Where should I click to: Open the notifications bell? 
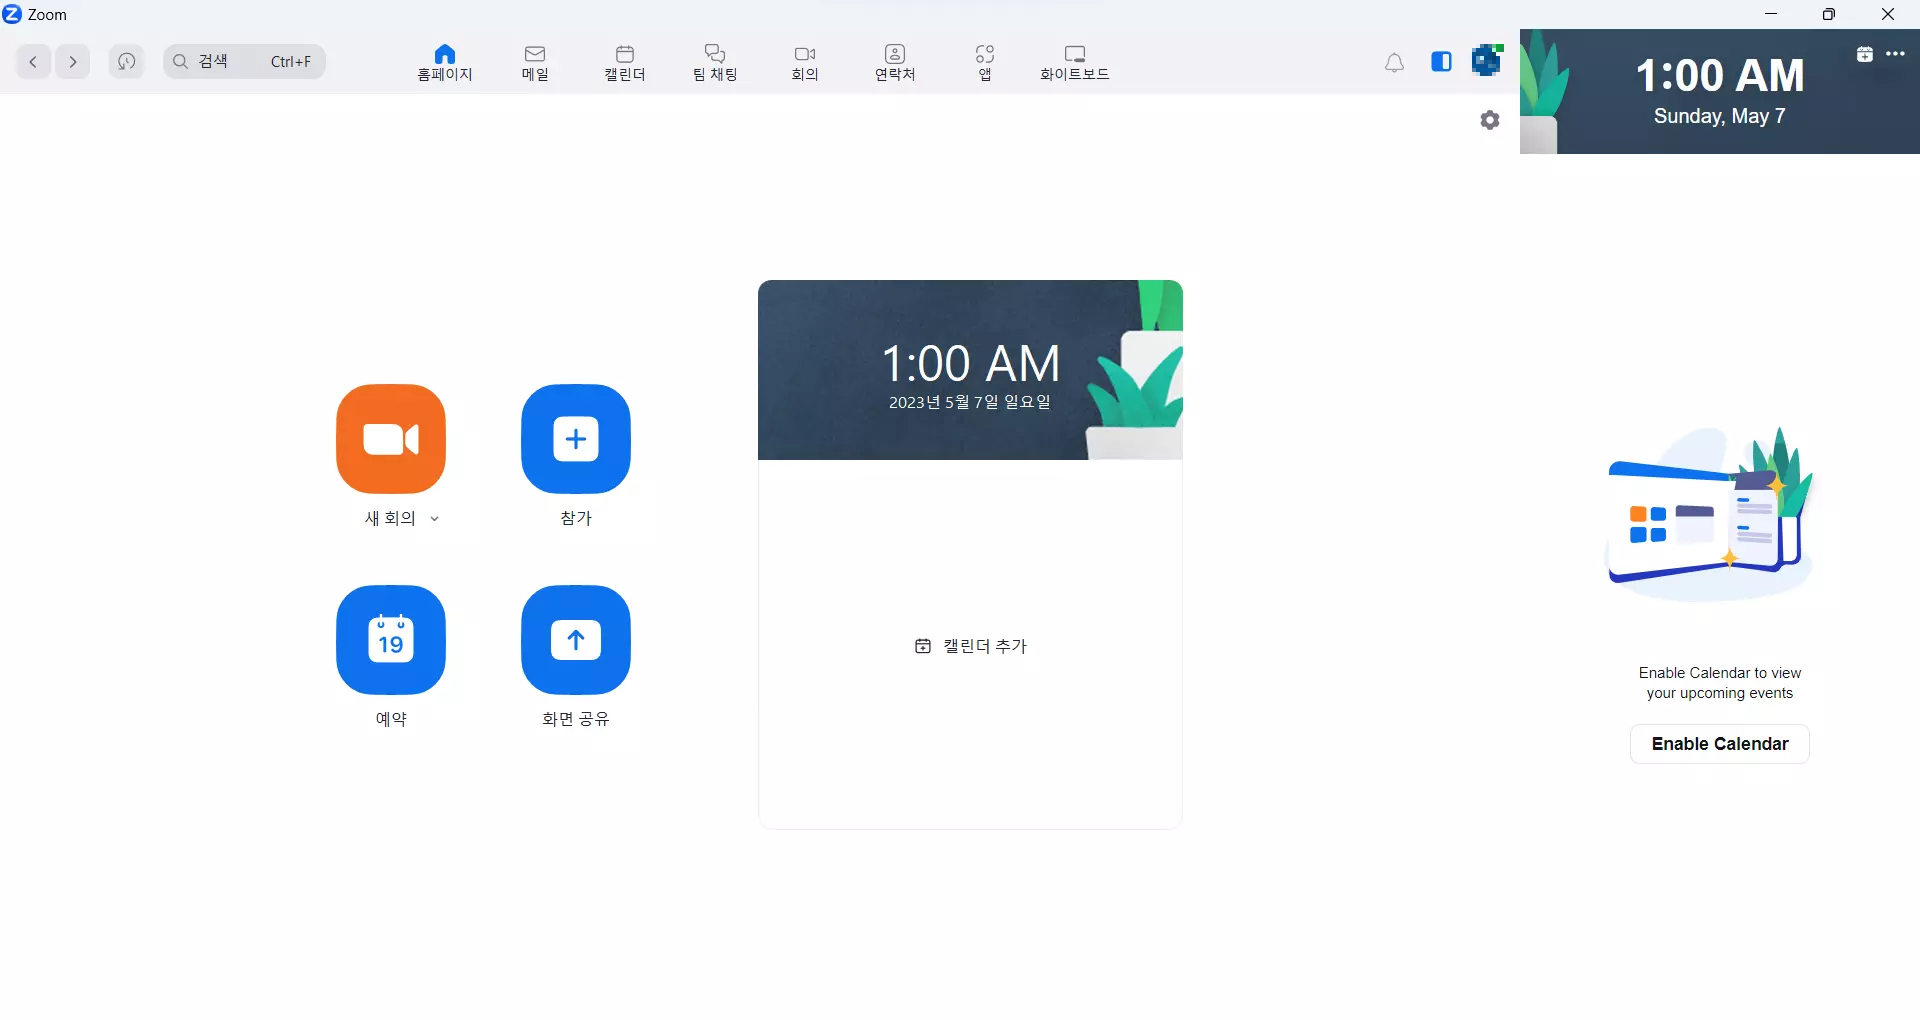1395,61
